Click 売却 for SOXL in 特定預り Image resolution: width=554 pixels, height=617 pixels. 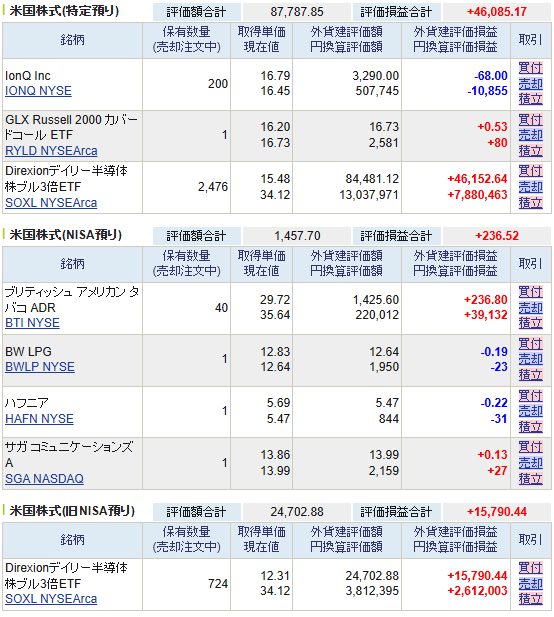[x=530, y=187]
